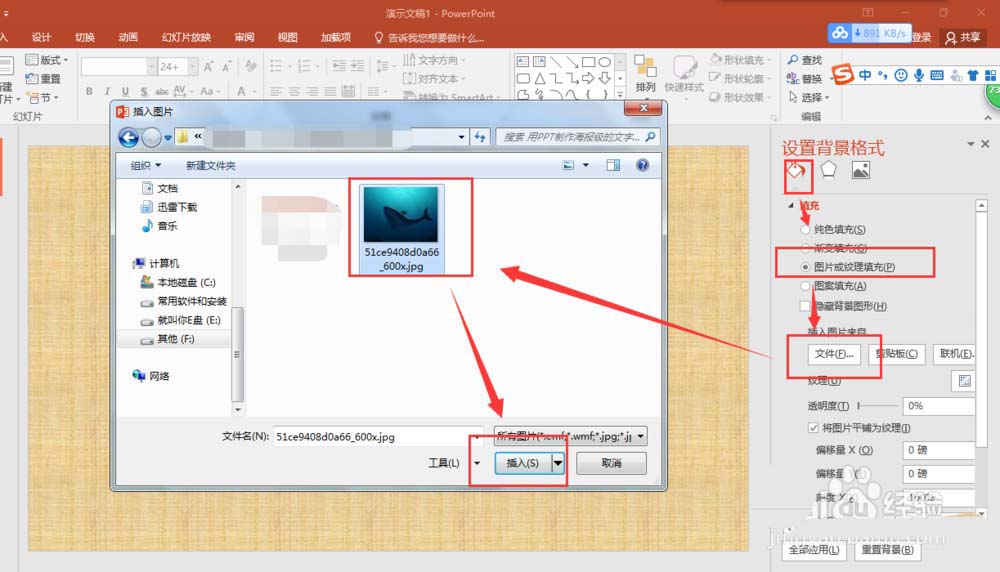
Task: Open the view mode dropdown arrow in the dialog
Action: [x=585, y=165]
